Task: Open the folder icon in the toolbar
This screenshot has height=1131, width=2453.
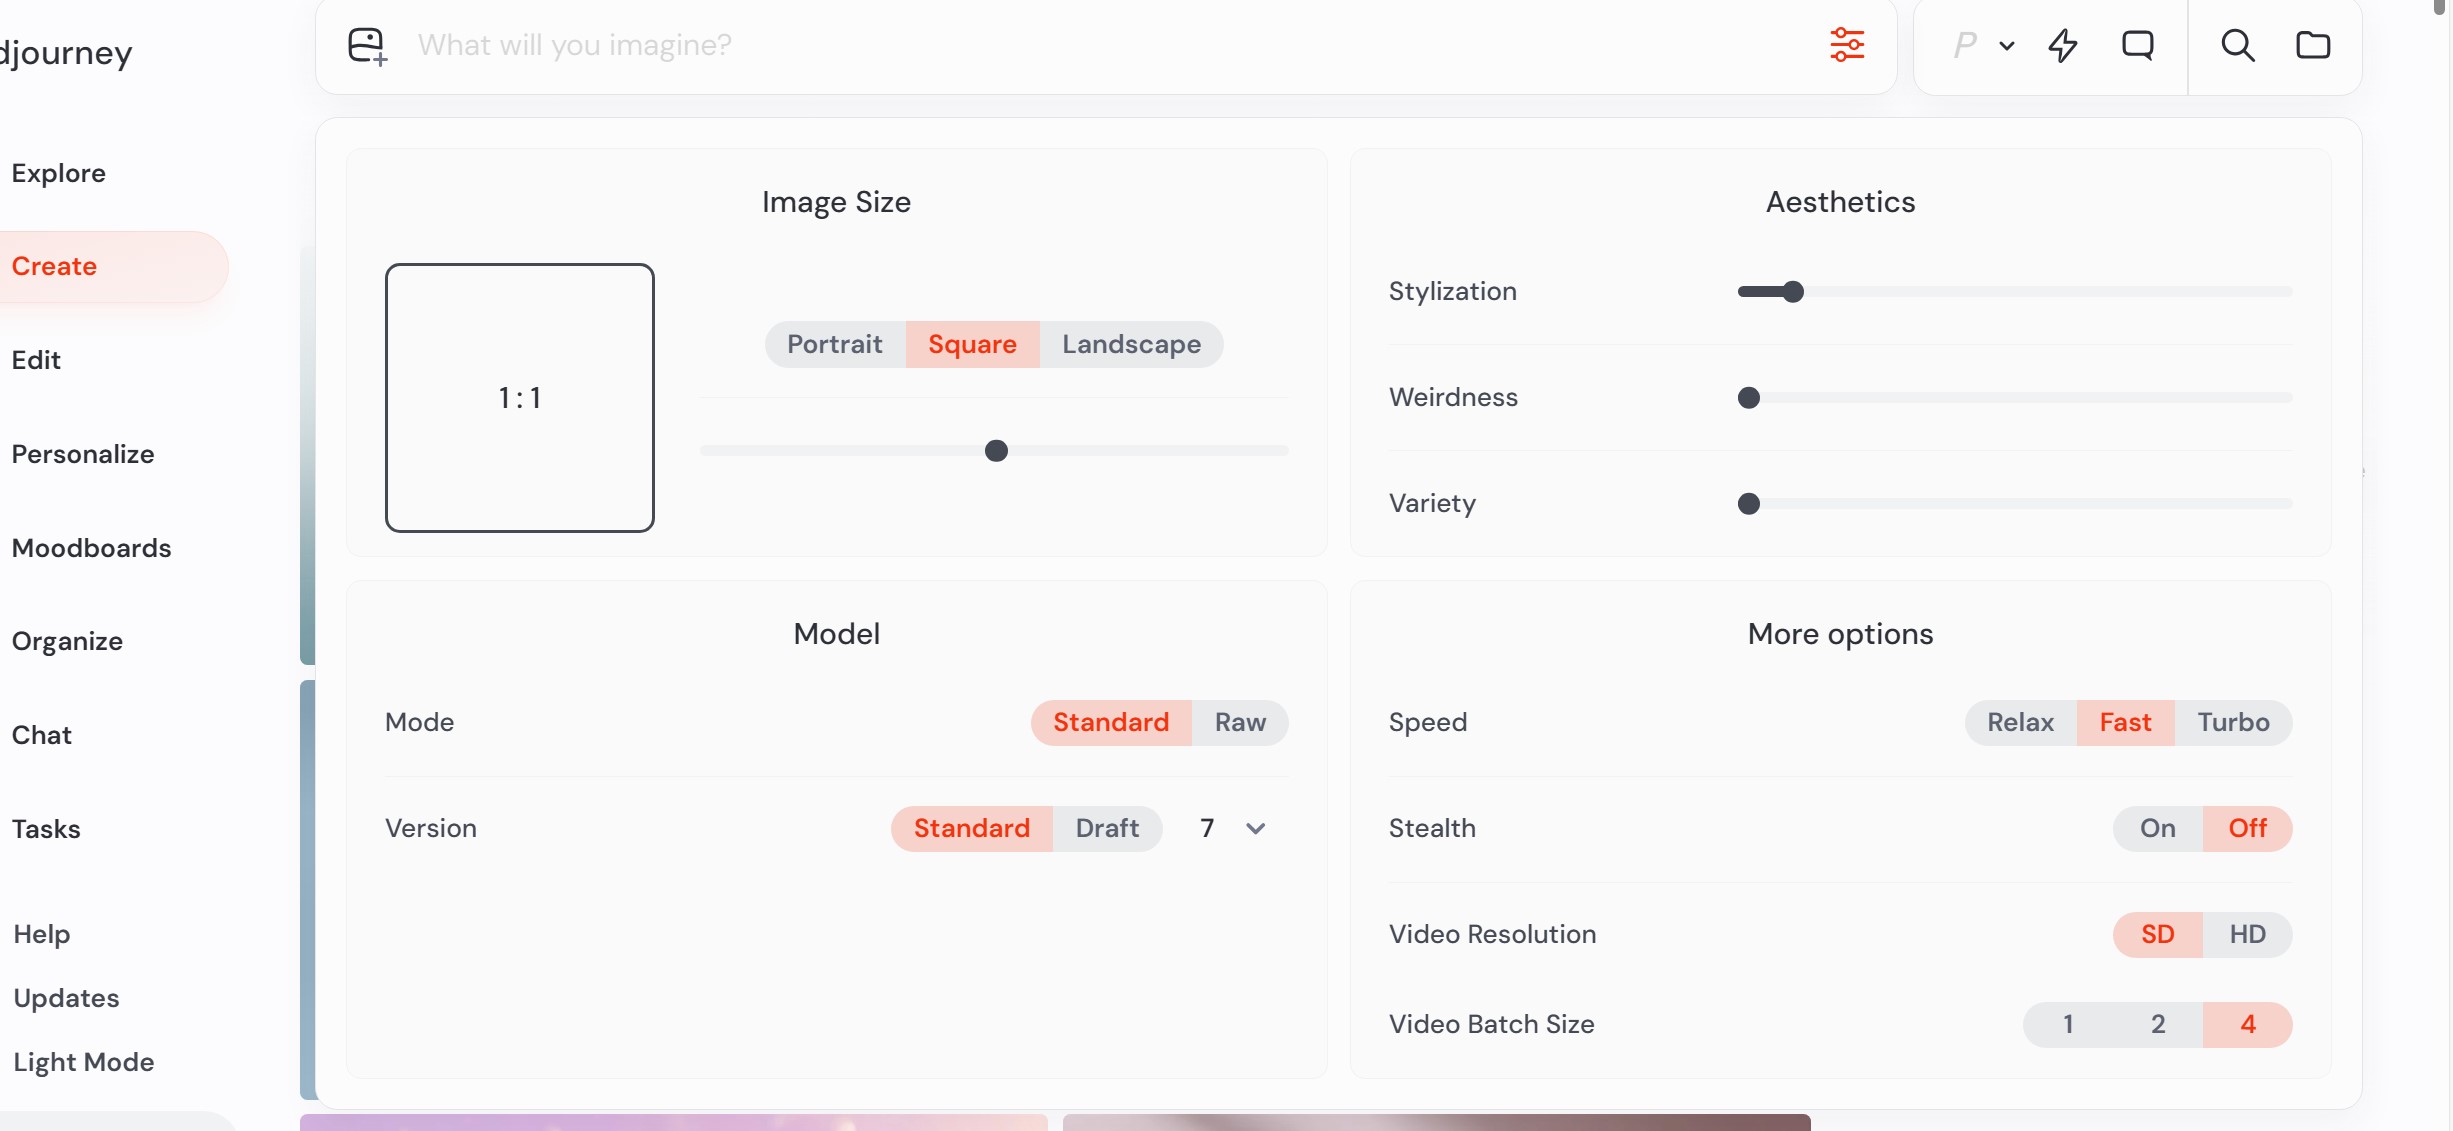Action: click(2313, 45)
